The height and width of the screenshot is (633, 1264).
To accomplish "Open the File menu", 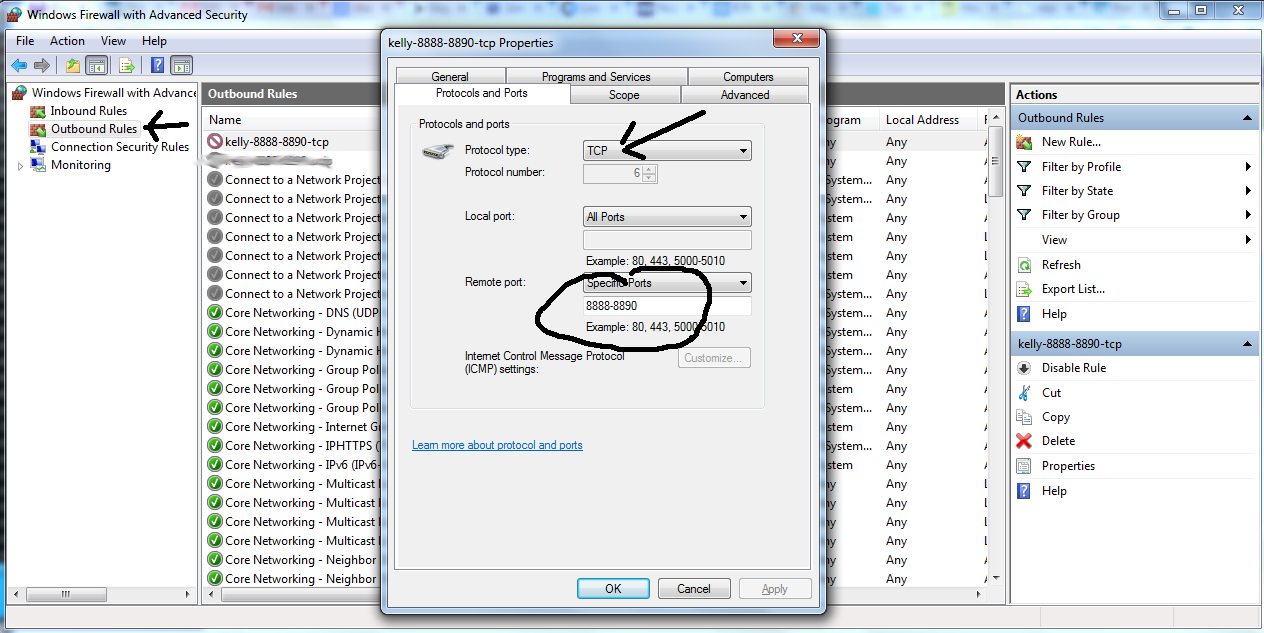I will click(25, 41).
